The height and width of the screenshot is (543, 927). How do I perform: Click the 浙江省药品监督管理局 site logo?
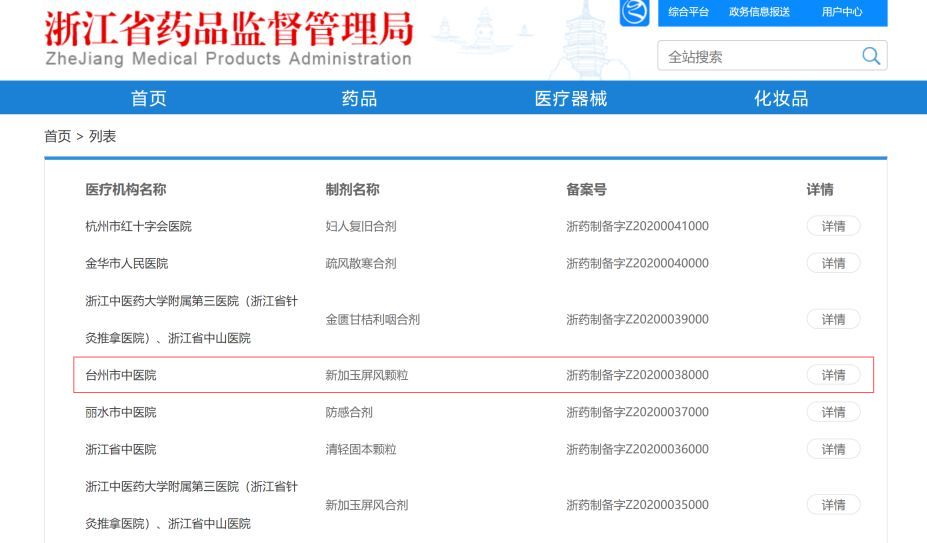pyautogui.click(x=228, y=39)
